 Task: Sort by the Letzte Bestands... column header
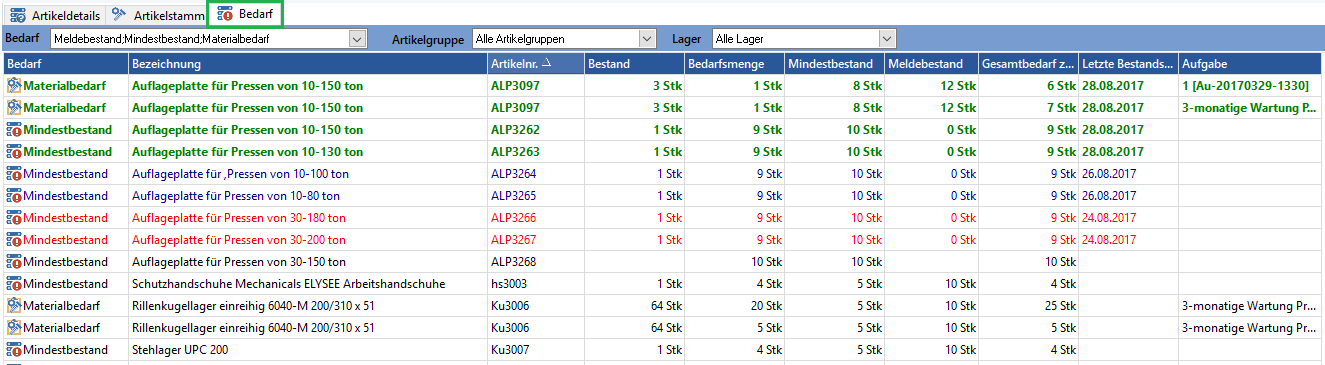coord(1129,64)
